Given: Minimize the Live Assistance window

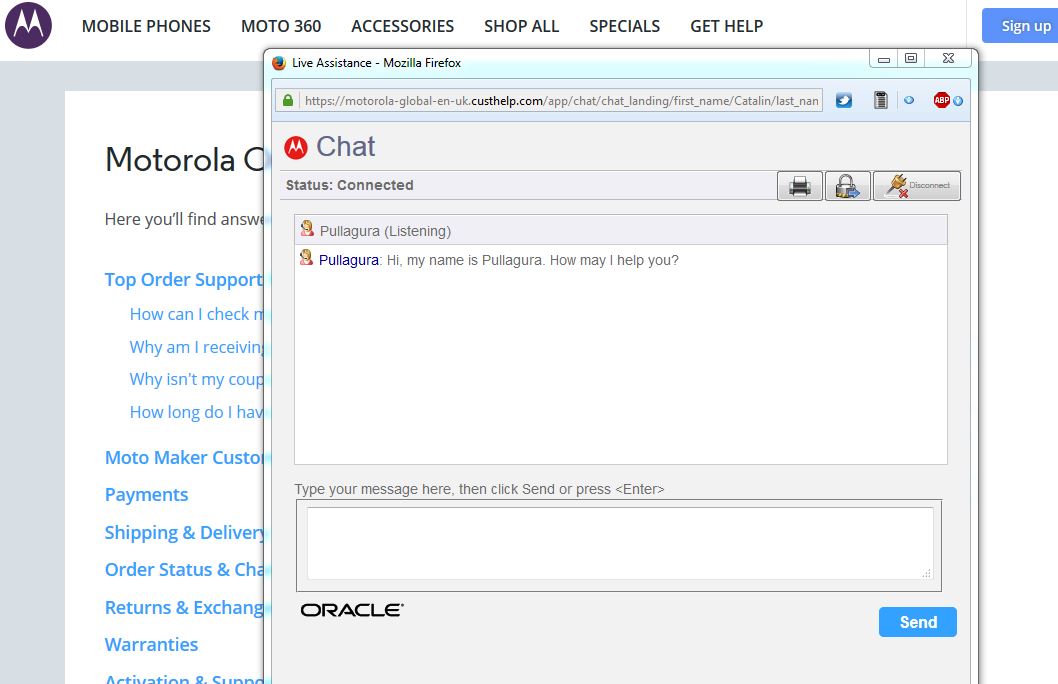Looking at the screenshot, I should (x=883, y=59).
